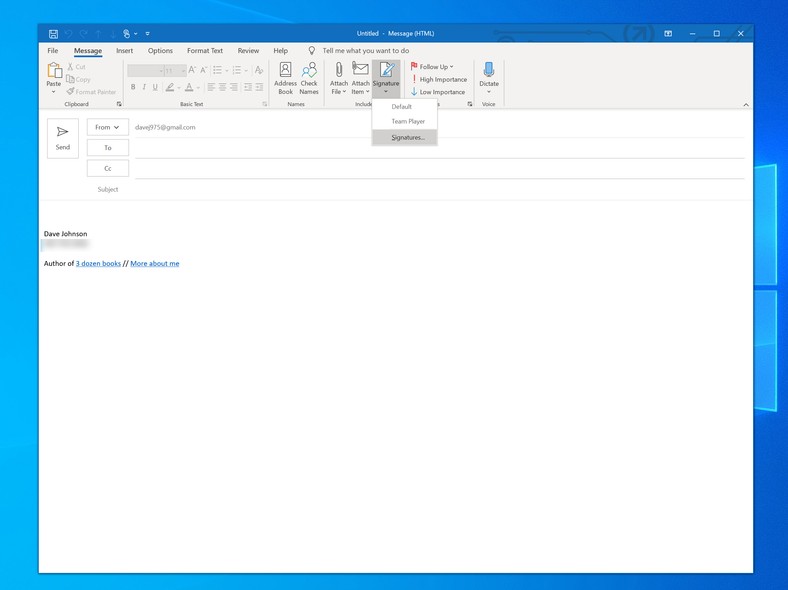Toggle bold formatting
The width and height of the screenshot is (788, 590).
pos(133,87)
